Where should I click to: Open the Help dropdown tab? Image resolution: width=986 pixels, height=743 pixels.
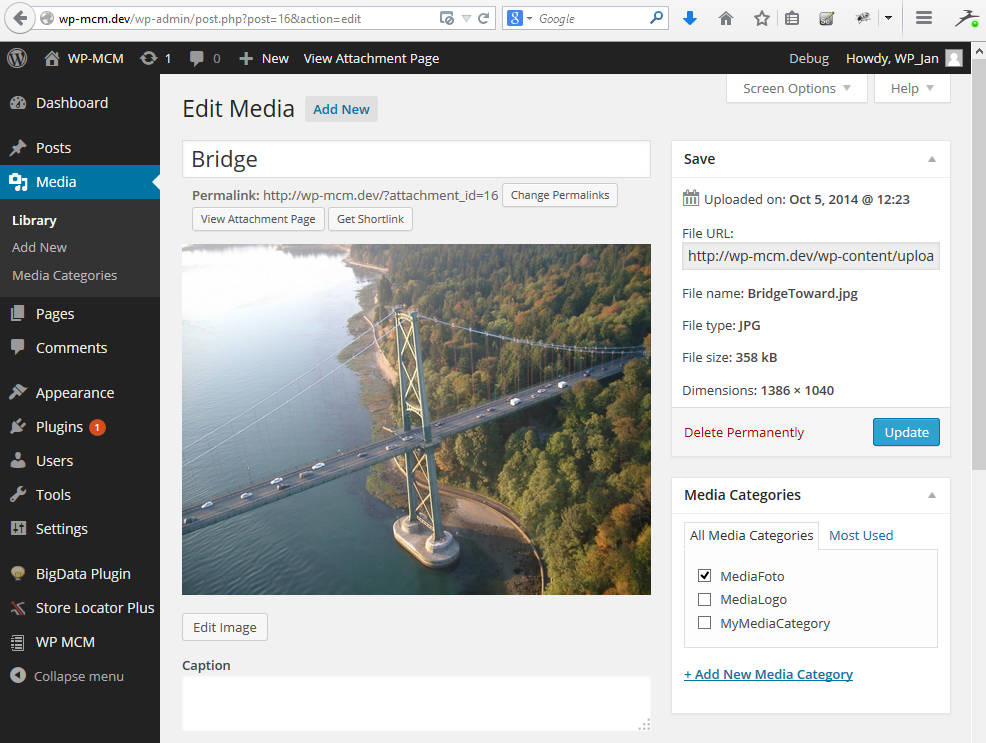pyautogui.click(x=912, y=88)
